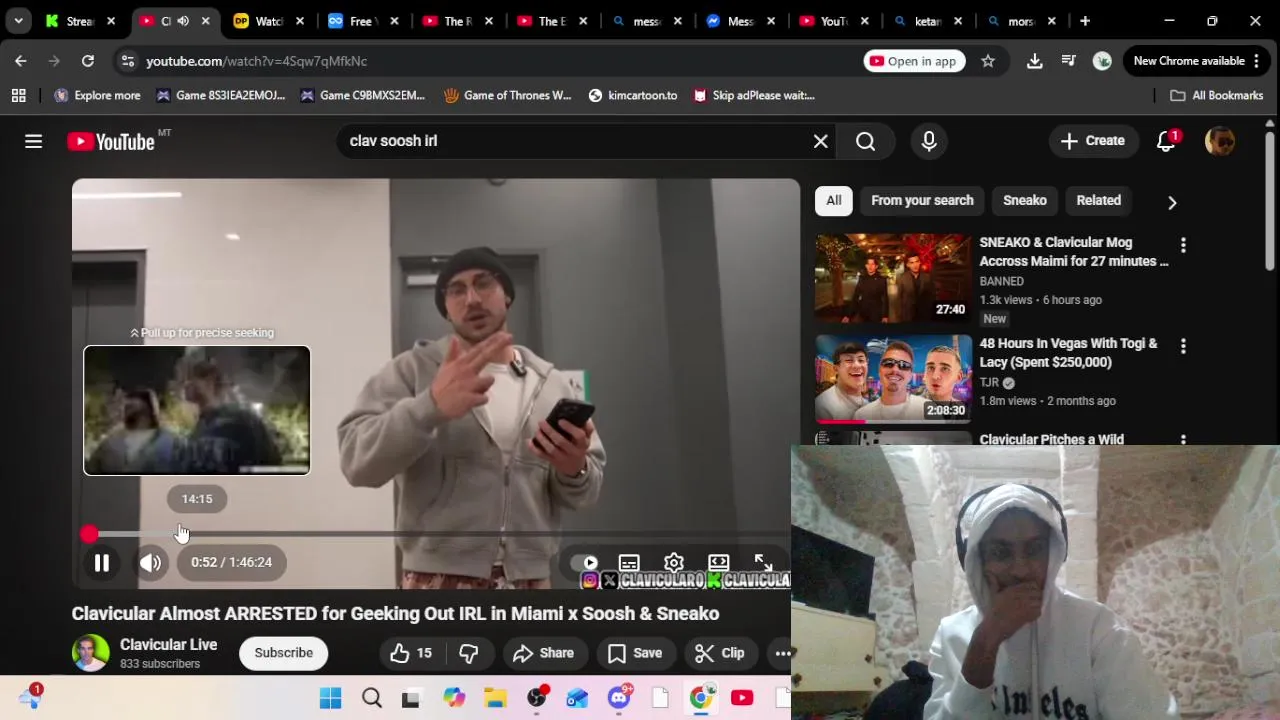The width and height of the screenshot is (1280, 720).
Task: Share this video
Action: (x=543, y=653)
